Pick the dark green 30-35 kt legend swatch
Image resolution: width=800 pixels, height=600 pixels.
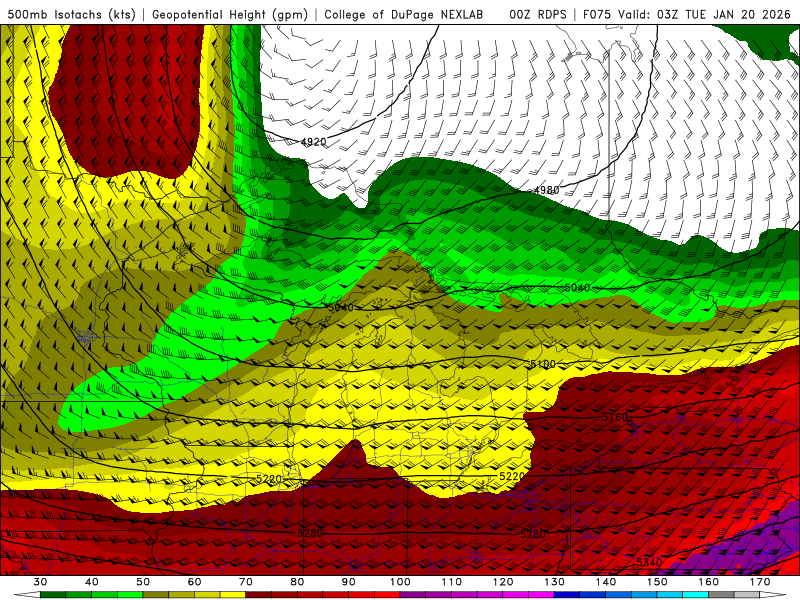[x=53, y=595]
